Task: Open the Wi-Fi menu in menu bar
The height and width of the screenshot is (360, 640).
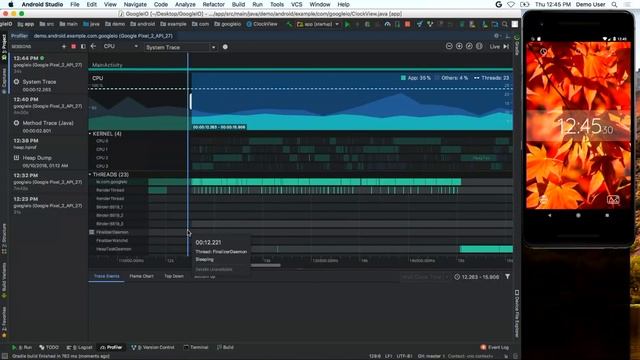Action: [511, 4]
